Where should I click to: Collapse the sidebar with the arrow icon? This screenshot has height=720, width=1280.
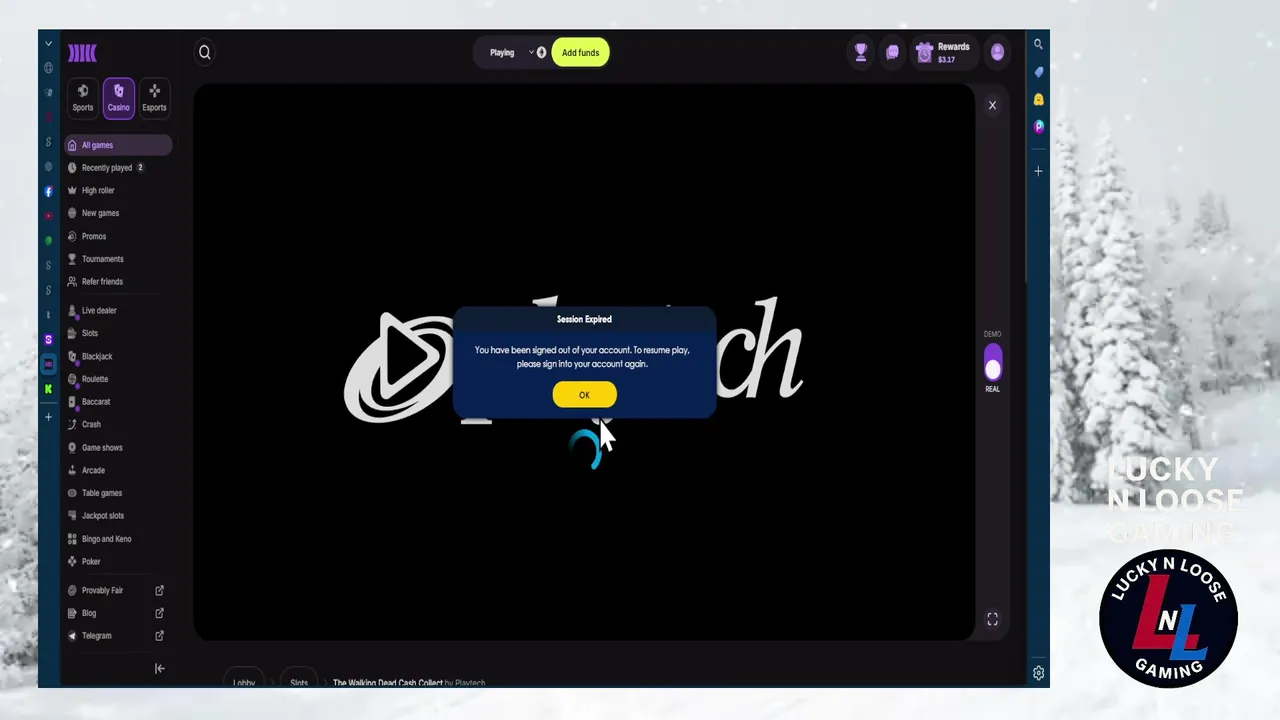pos(159,669)
